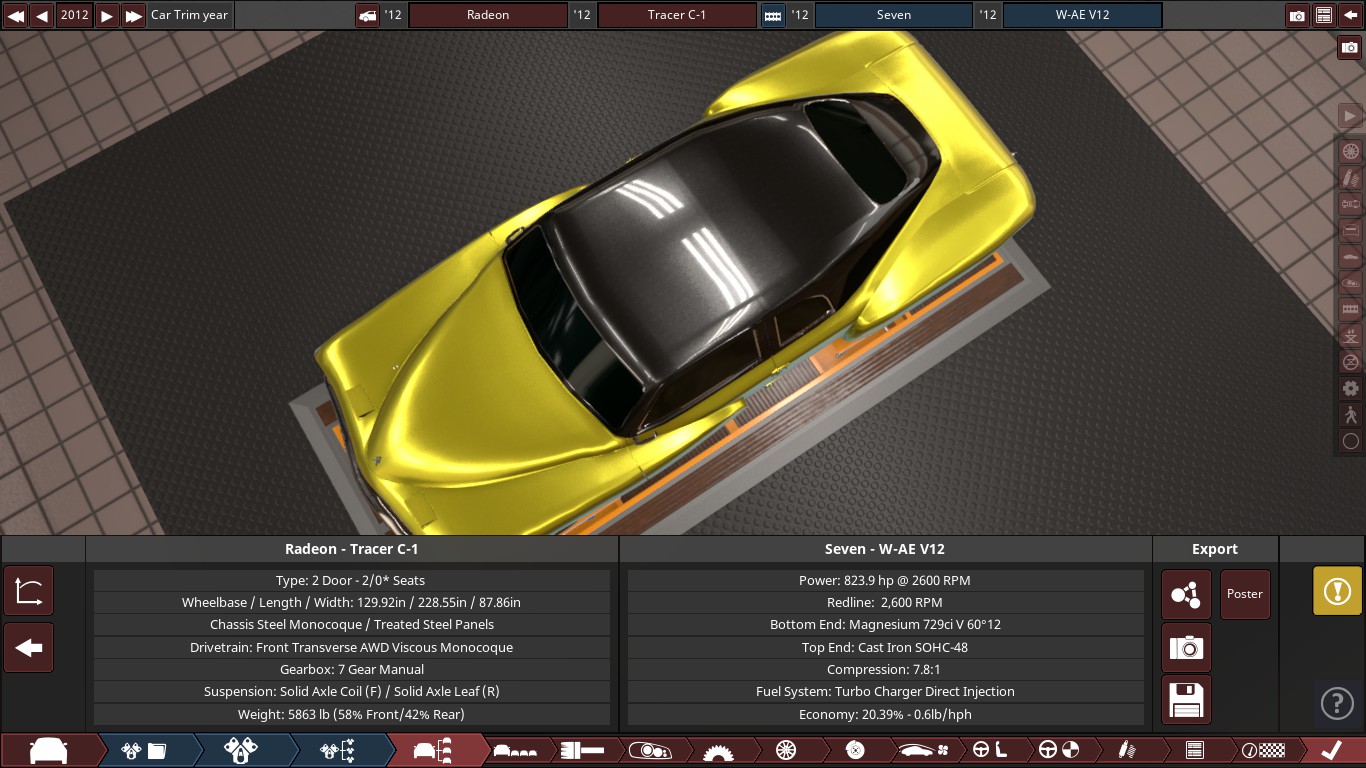Click the engine family icon beside Seven
Viewport: 1366px width, 768px height.
pos(773,15)
